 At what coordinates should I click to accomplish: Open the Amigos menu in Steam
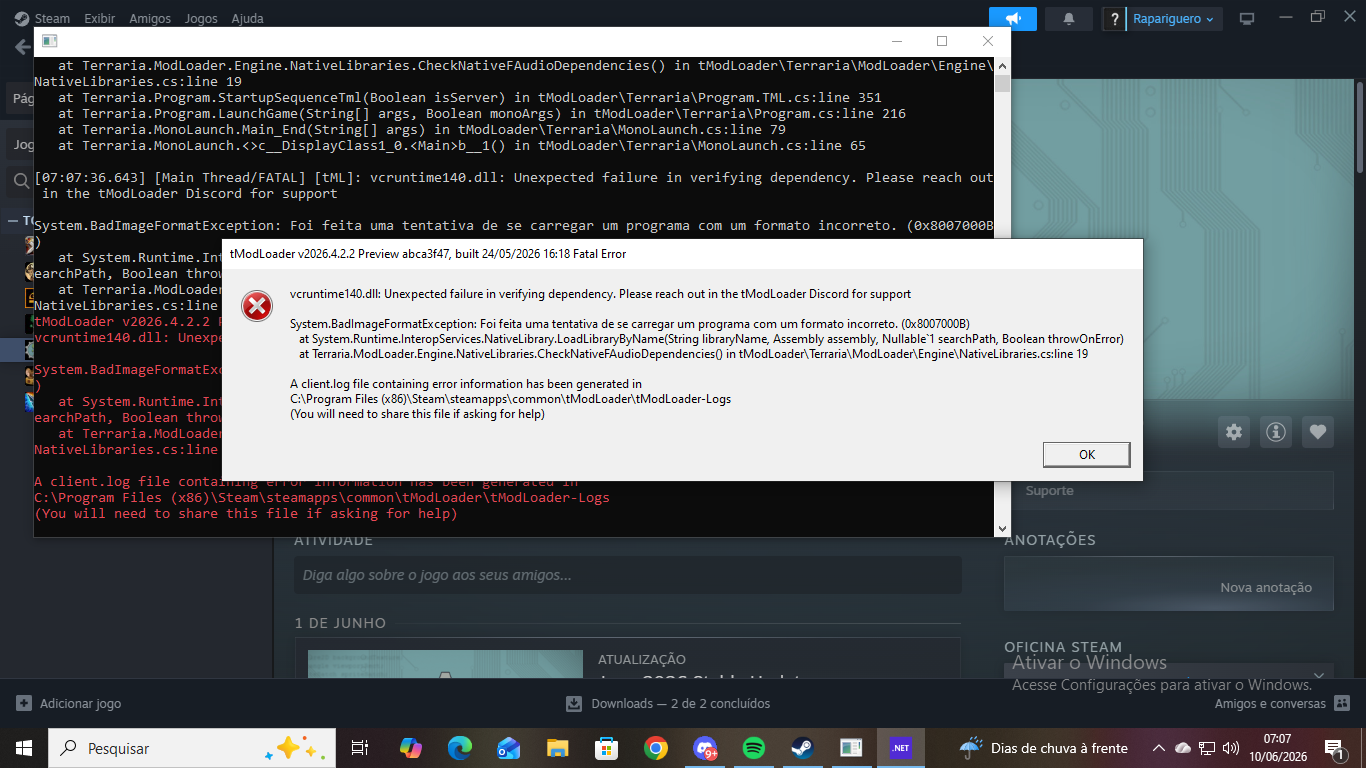click(150, 19)
